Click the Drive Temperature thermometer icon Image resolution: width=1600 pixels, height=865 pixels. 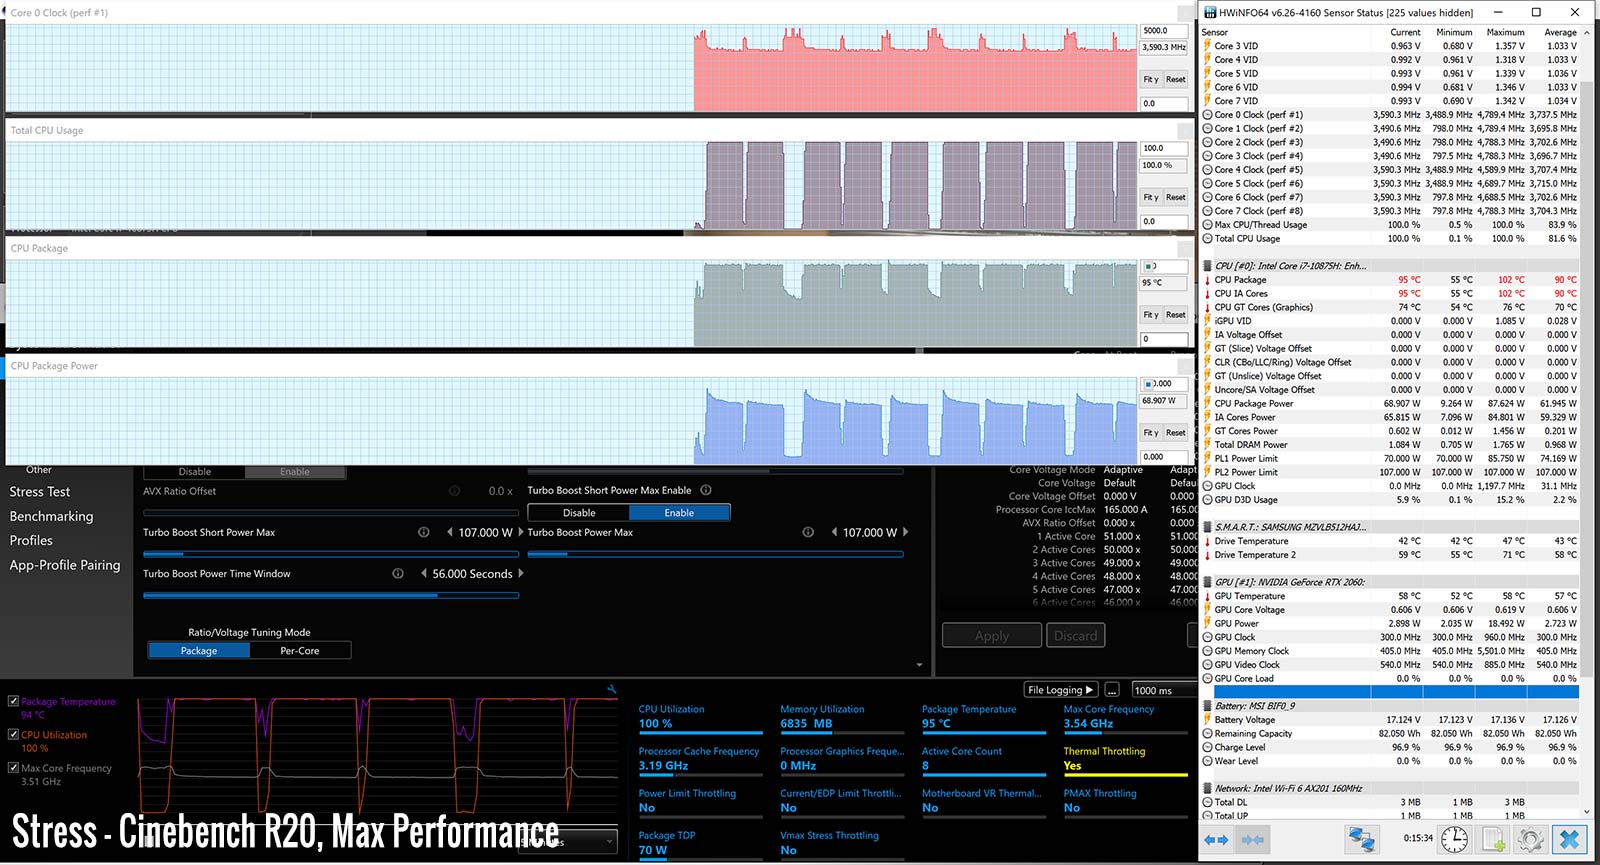[x=1208, y=541]
